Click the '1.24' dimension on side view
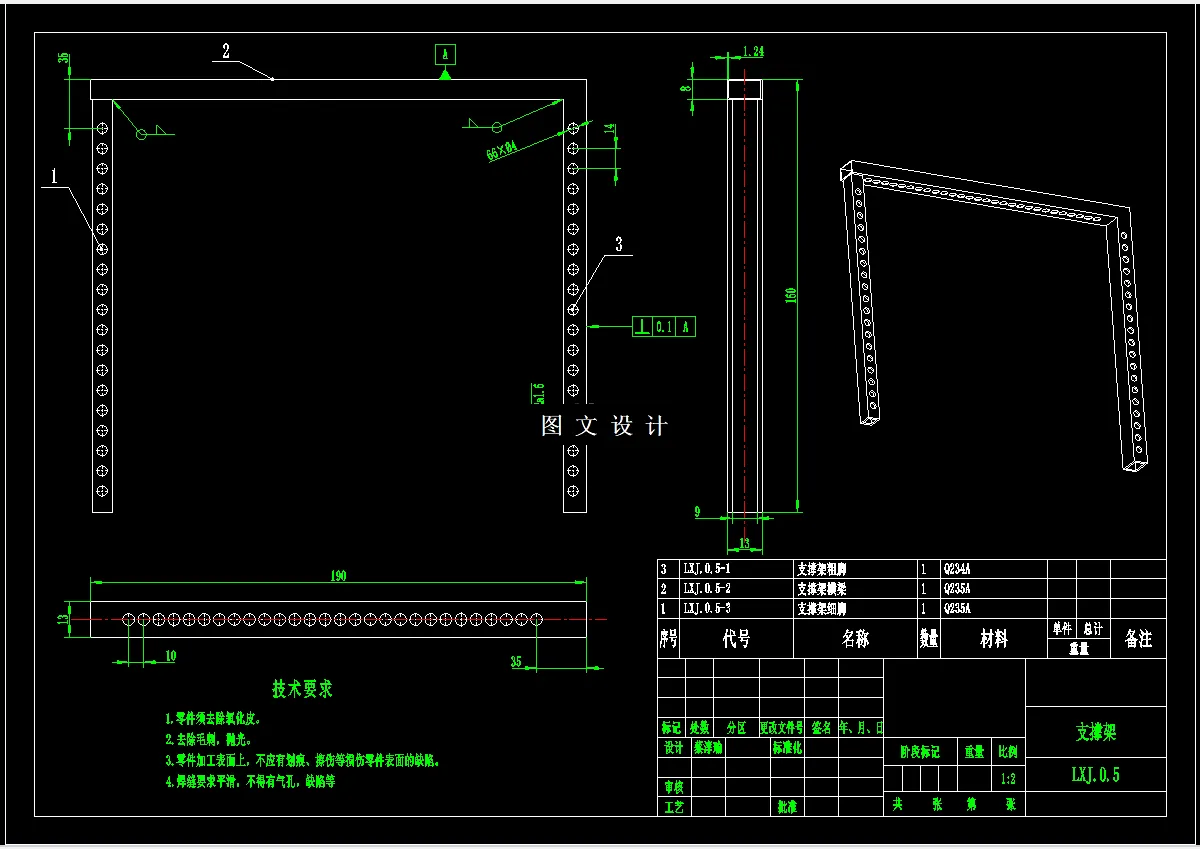The image size is (1200, 849). (753, 51)
